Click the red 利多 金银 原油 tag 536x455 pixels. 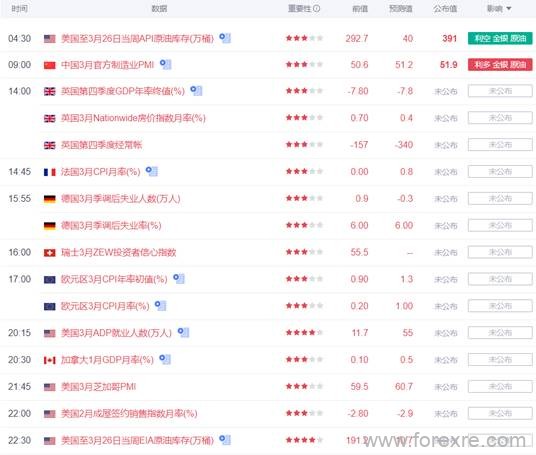point(500,65)
